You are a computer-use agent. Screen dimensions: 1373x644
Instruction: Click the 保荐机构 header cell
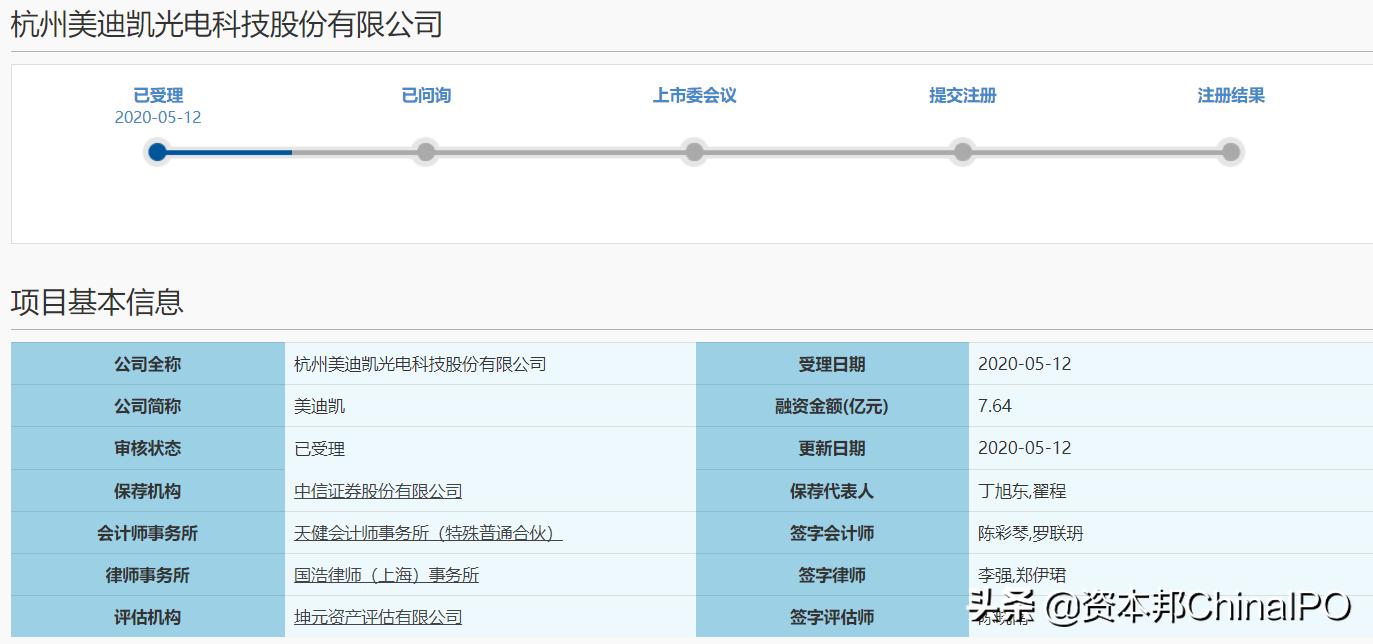[x=148, y=491]
